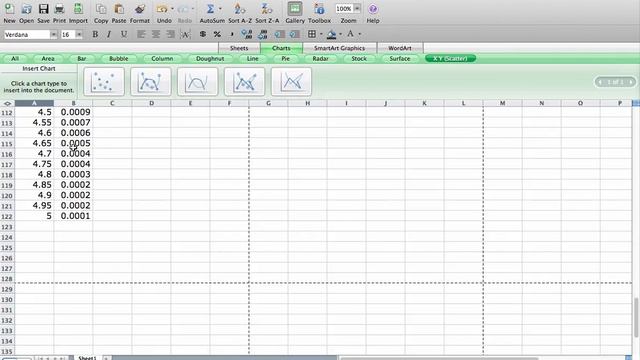The width and height of the screenshot is (640, 360).
Task: Filter charts by Surface type
Action: (400, 59)
